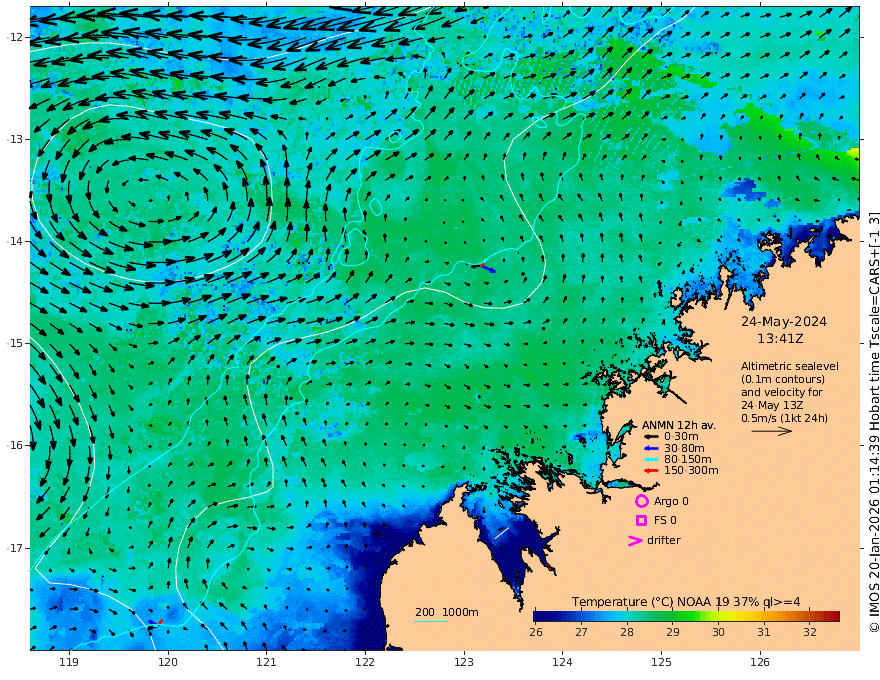Click the blue 30-80m legend arrow

click(650, 448)
